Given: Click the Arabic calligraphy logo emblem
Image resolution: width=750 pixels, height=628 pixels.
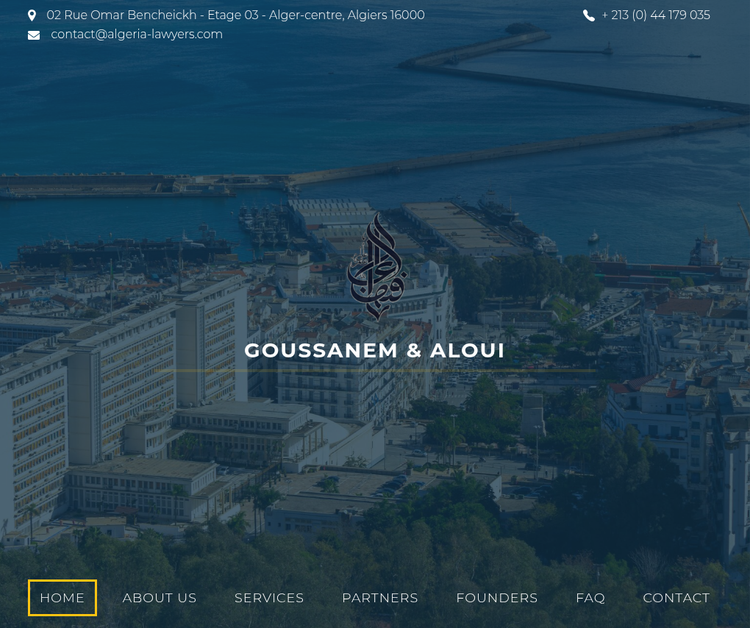Looking at the screenshot, I should (x=377, y=266).
